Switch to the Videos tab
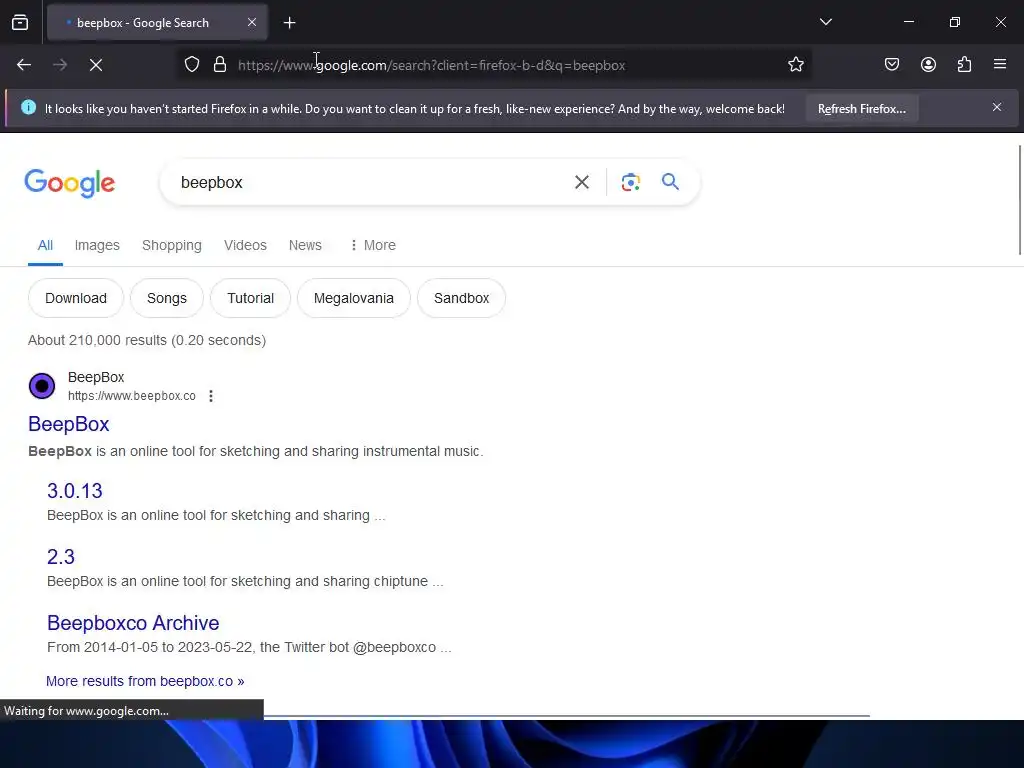This screenshot has width=1024, height=768. click(x=245, y=246)
